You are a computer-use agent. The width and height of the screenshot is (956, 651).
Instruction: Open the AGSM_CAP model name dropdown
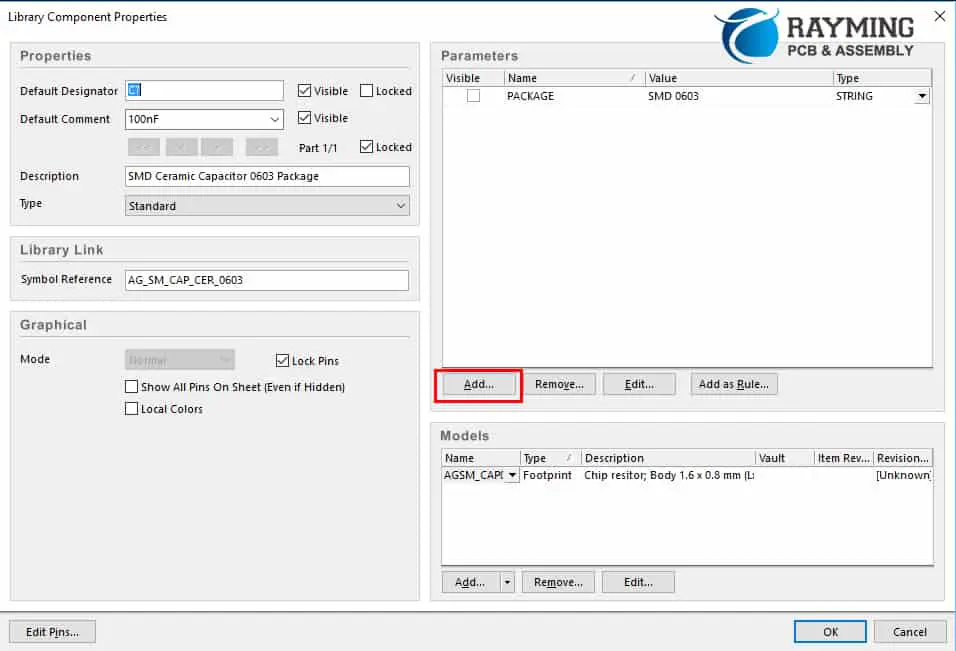[x=512, y=476]
